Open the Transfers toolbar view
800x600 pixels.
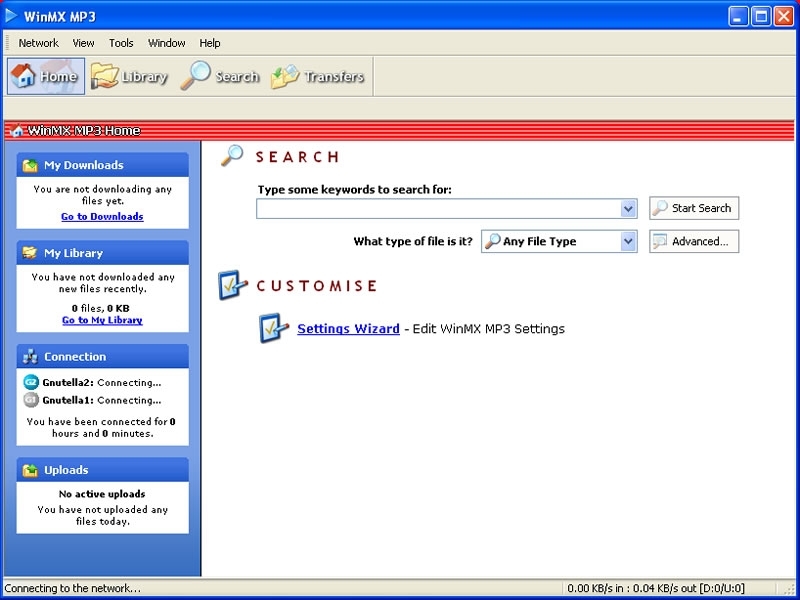pyautogui.click(x=317, y=77)
